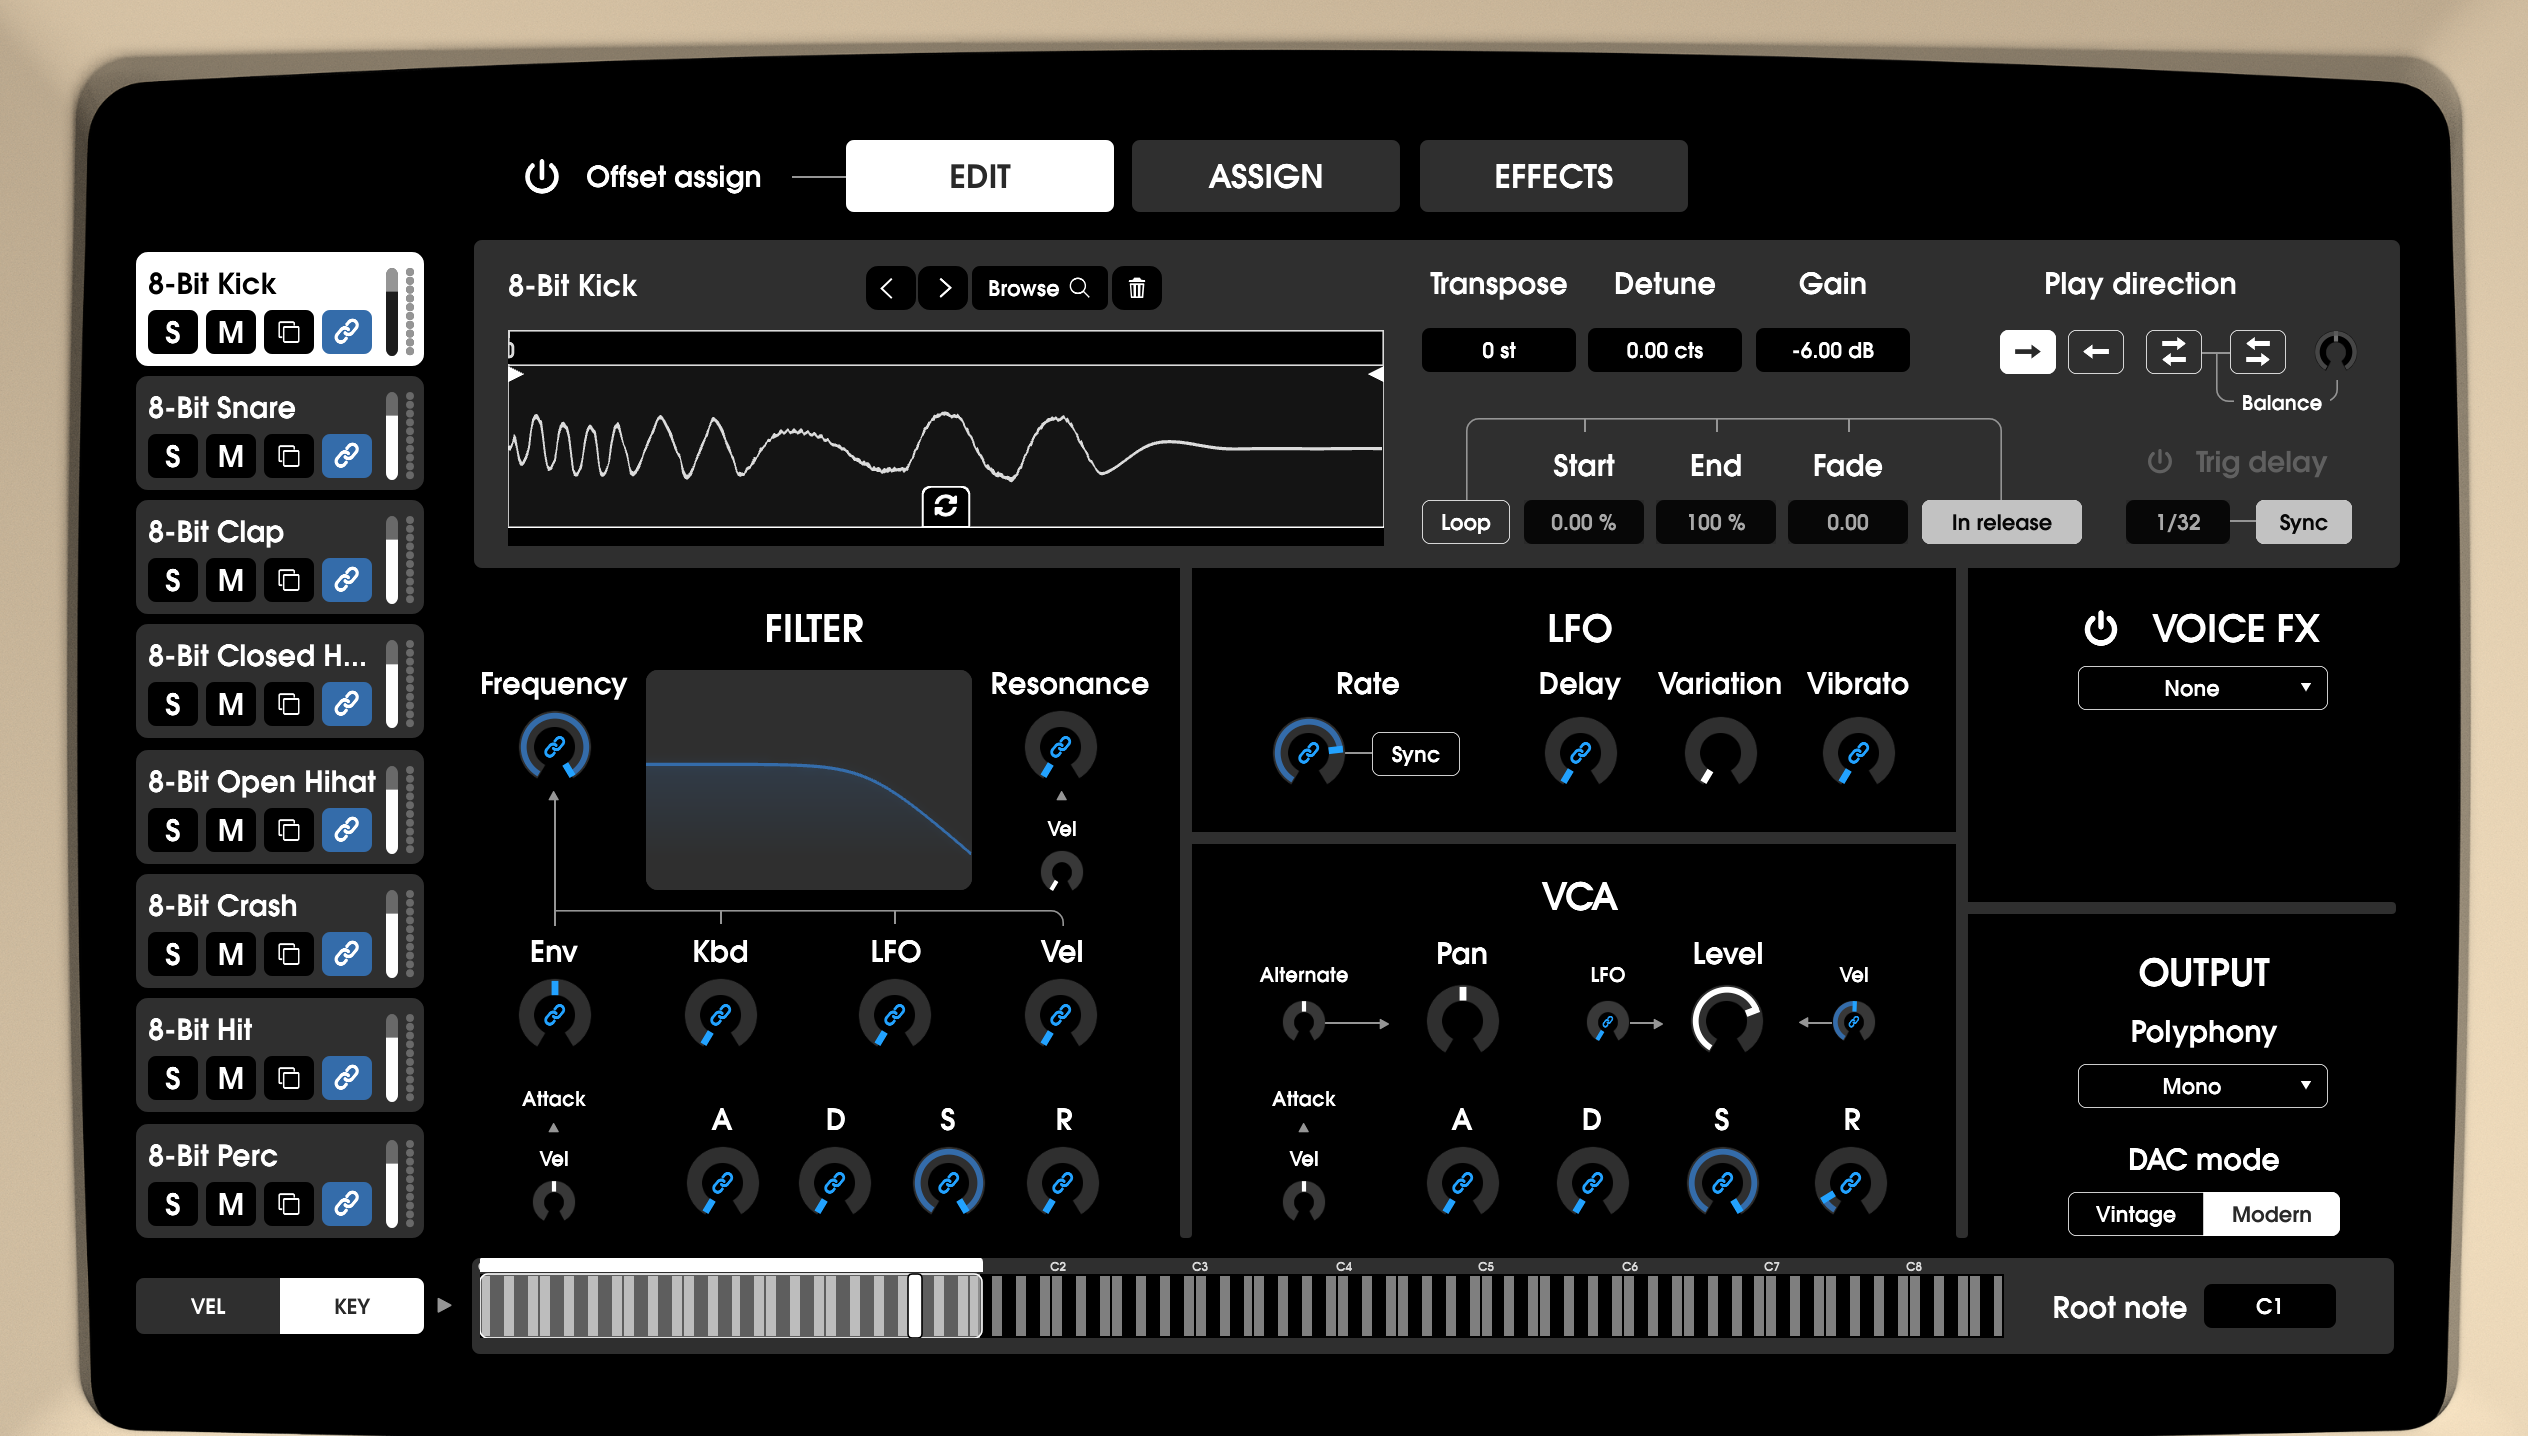Toggle link icon on 8-Bit Clap pad
Screen dimensions: 2528x1436
346,581
